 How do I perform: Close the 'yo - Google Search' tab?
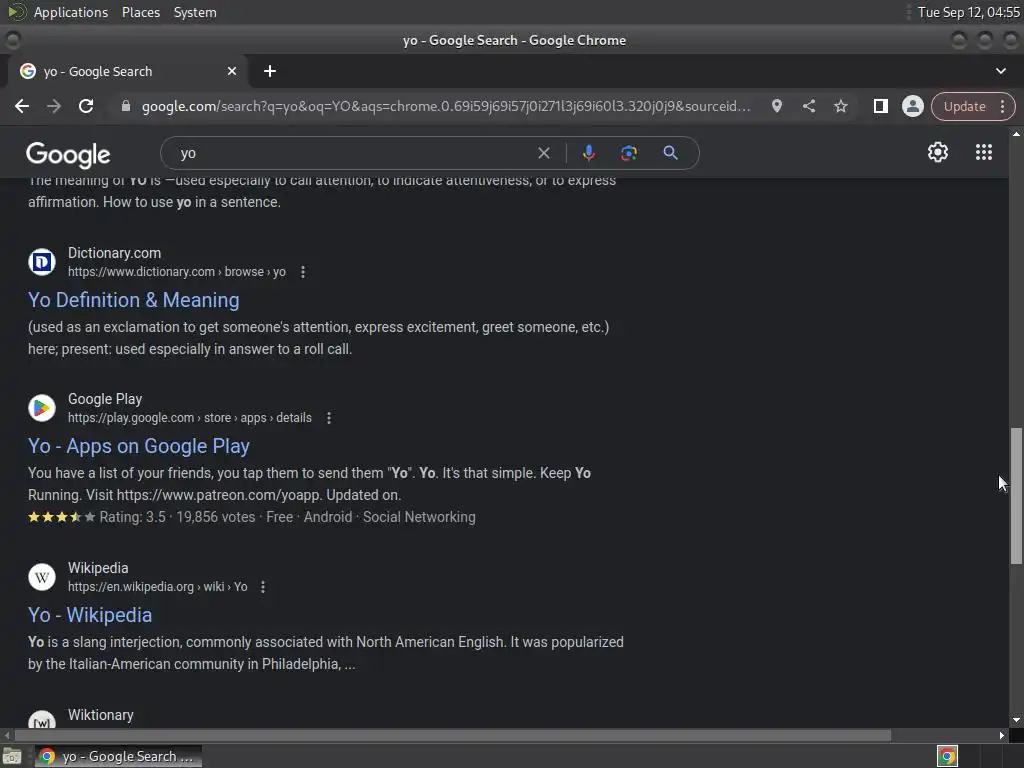232,71
